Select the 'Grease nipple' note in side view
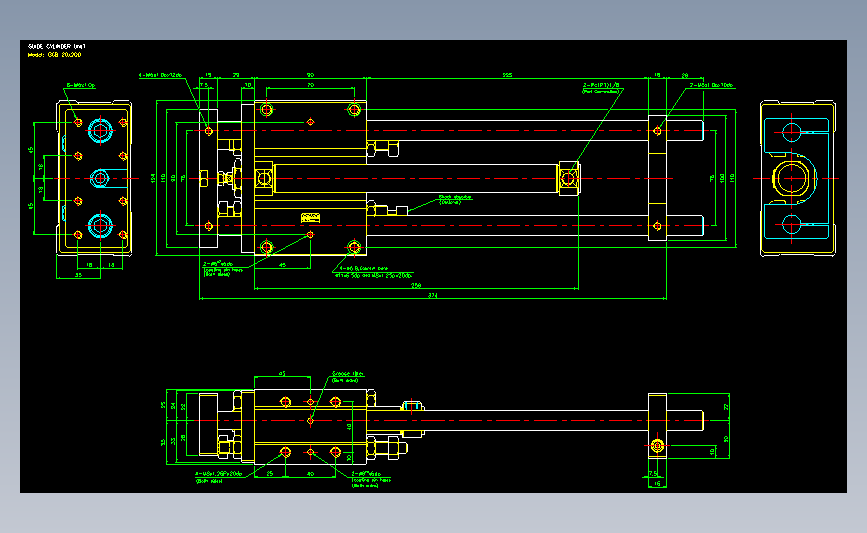The image size is (867, 533). pyautogui.click(x=348, y=377)
